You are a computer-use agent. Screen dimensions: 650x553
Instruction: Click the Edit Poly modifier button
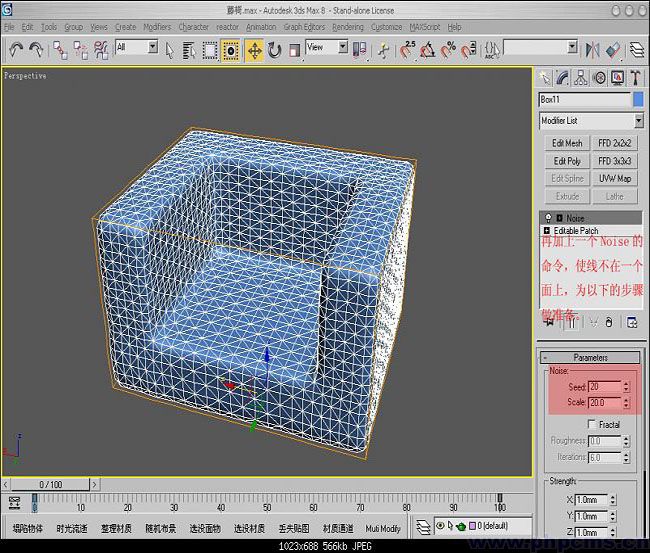point(567,161)
